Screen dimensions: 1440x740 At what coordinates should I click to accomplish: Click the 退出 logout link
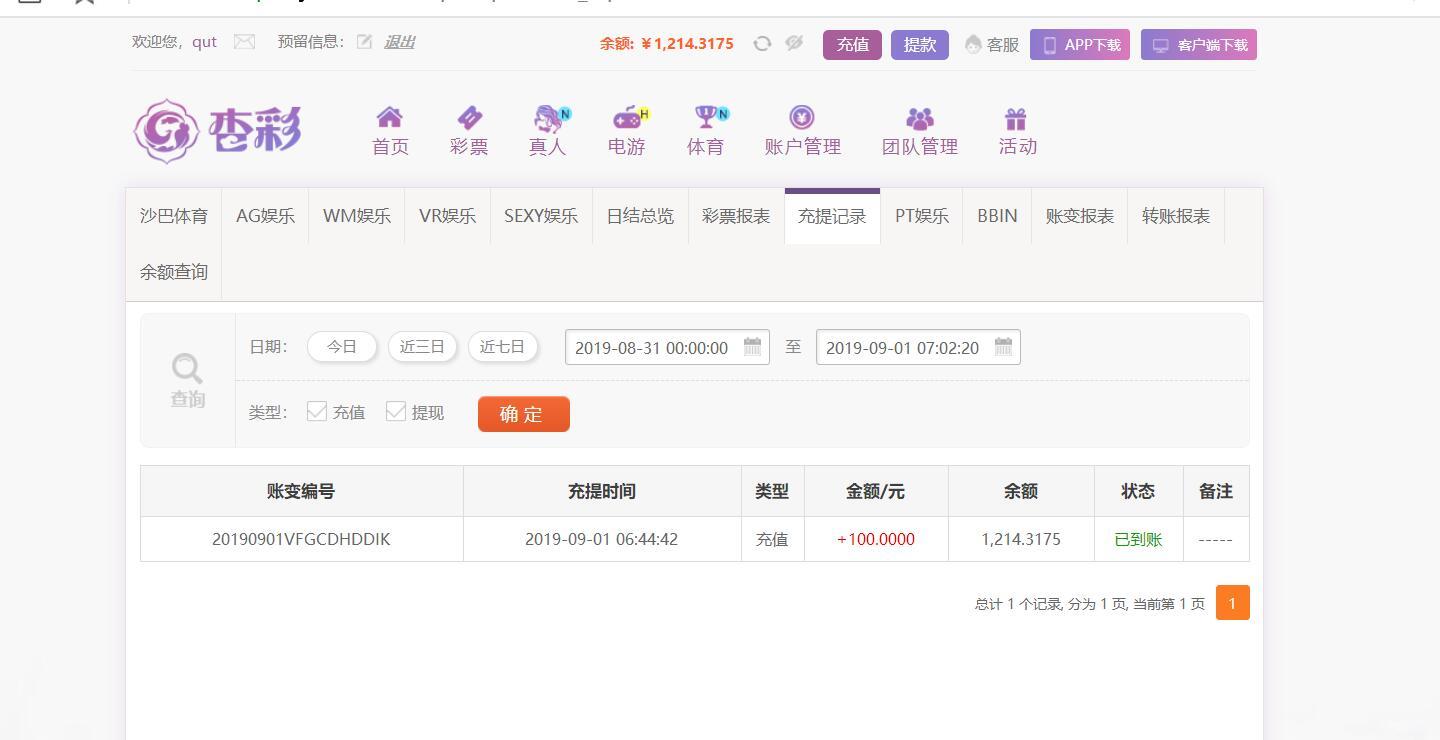[x=399, y=42]
